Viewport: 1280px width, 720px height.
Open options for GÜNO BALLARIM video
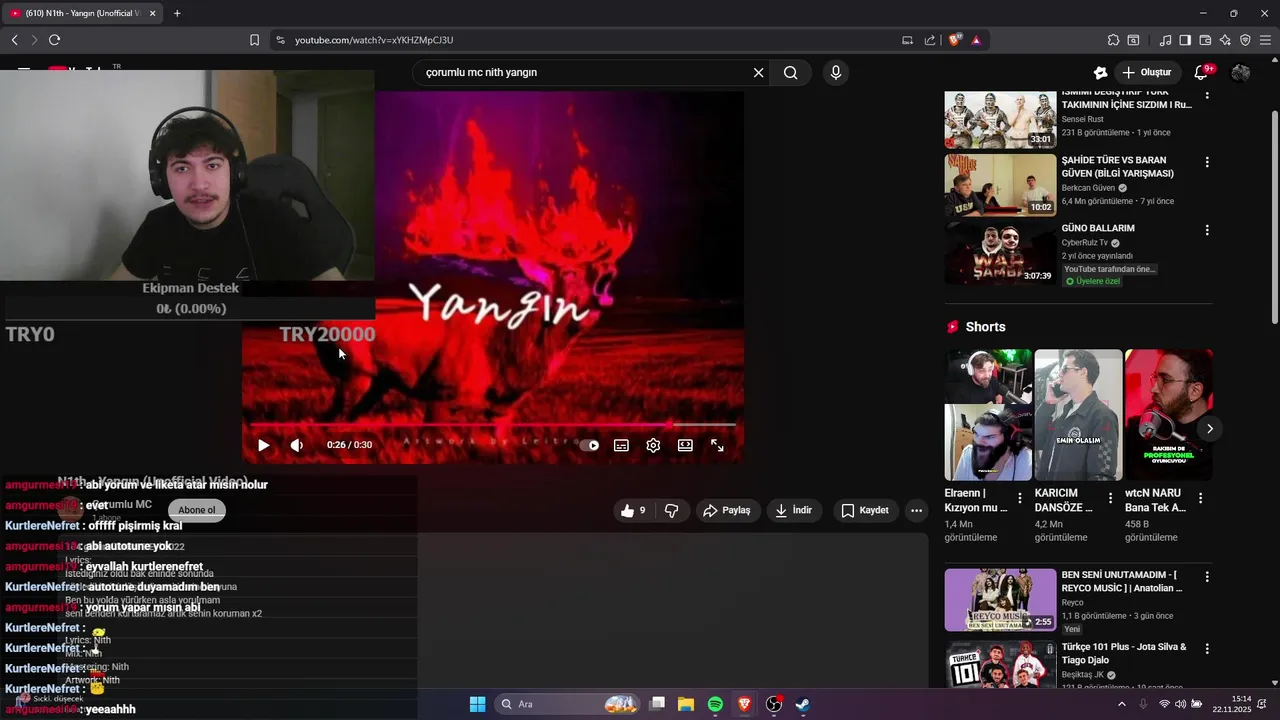pos(1207,229)
